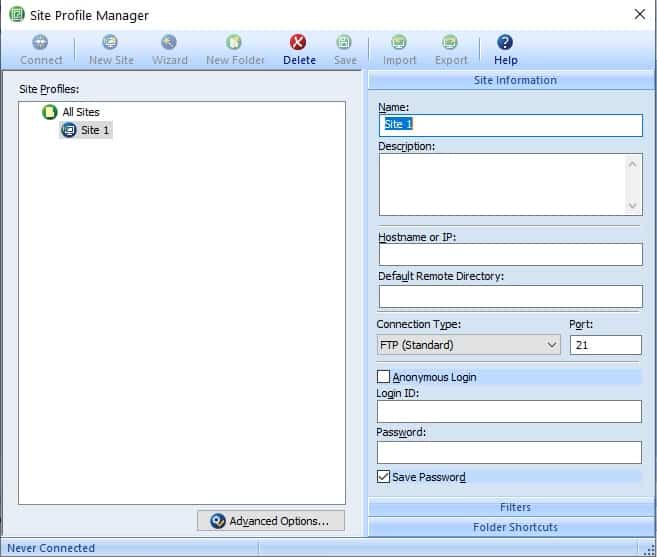Launch the site Wizard
Image resolution: width=657 pixels, height=557 pixels.
click(169, 49)
